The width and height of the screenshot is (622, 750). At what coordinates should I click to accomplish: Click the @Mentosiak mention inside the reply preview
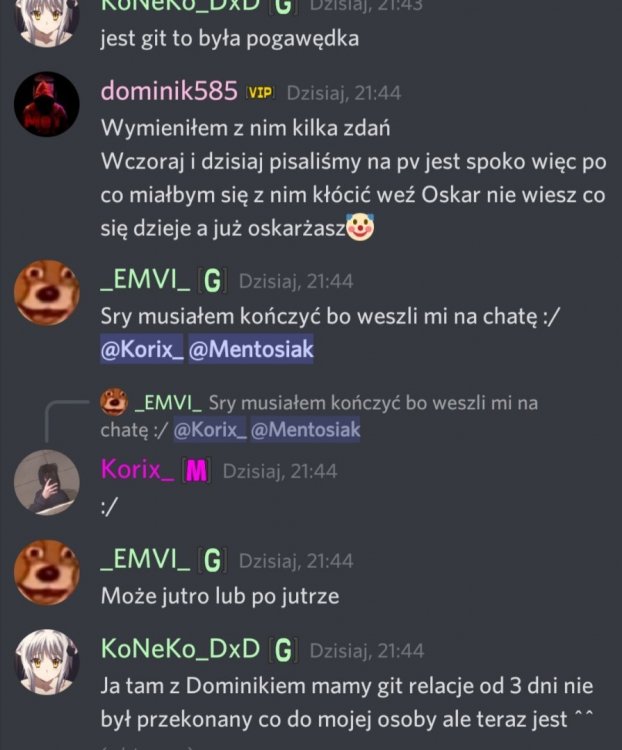[305, 429]
